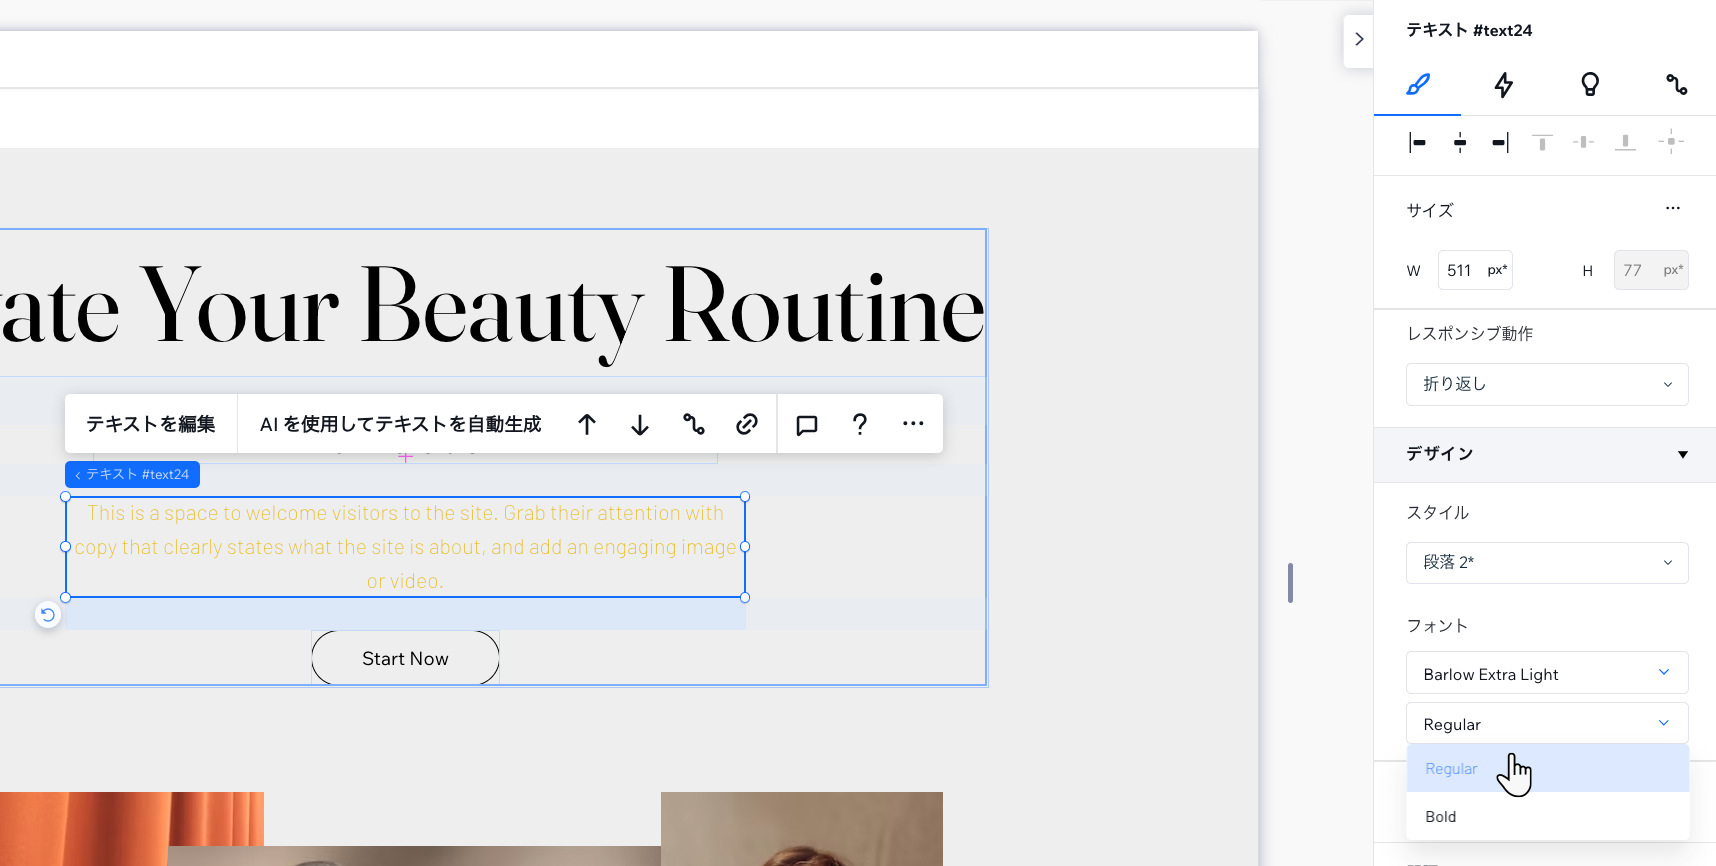Align element to left edge

(1417, 143)
